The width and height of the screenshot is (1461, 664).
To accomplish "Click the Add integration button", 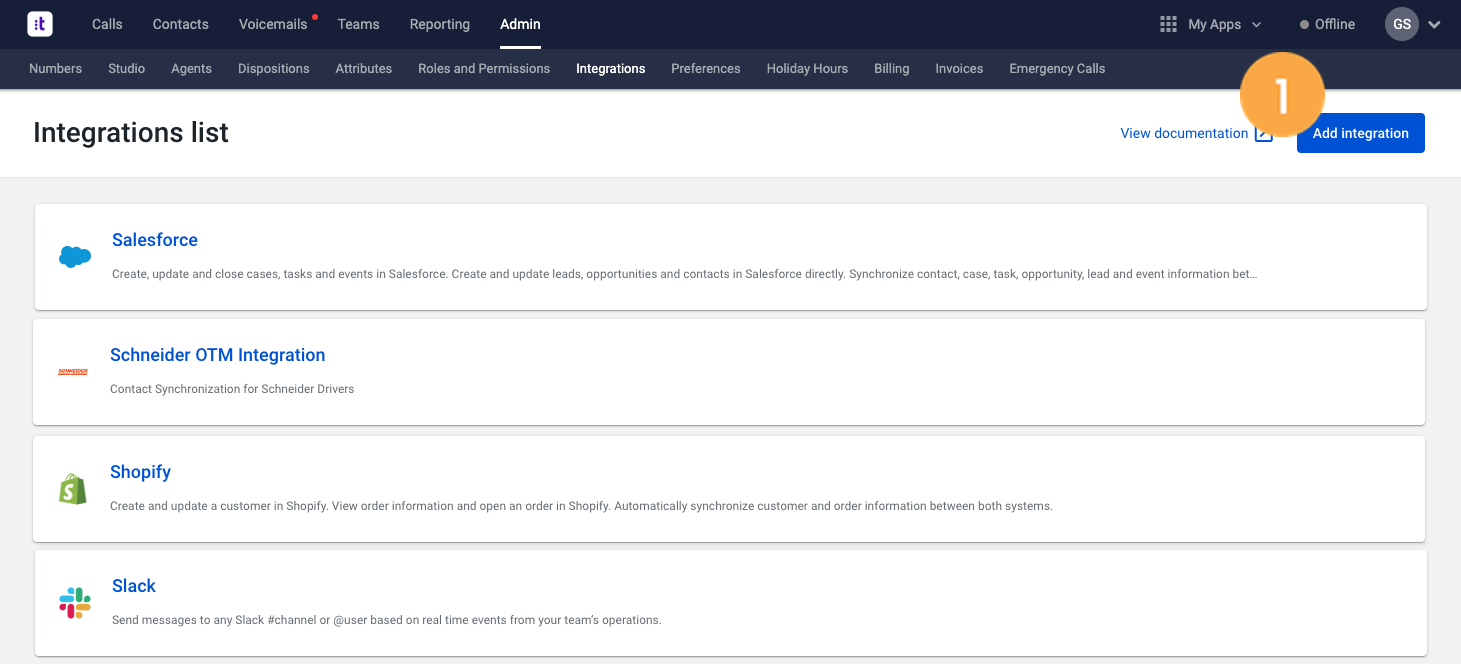I will click(1361, 133).
